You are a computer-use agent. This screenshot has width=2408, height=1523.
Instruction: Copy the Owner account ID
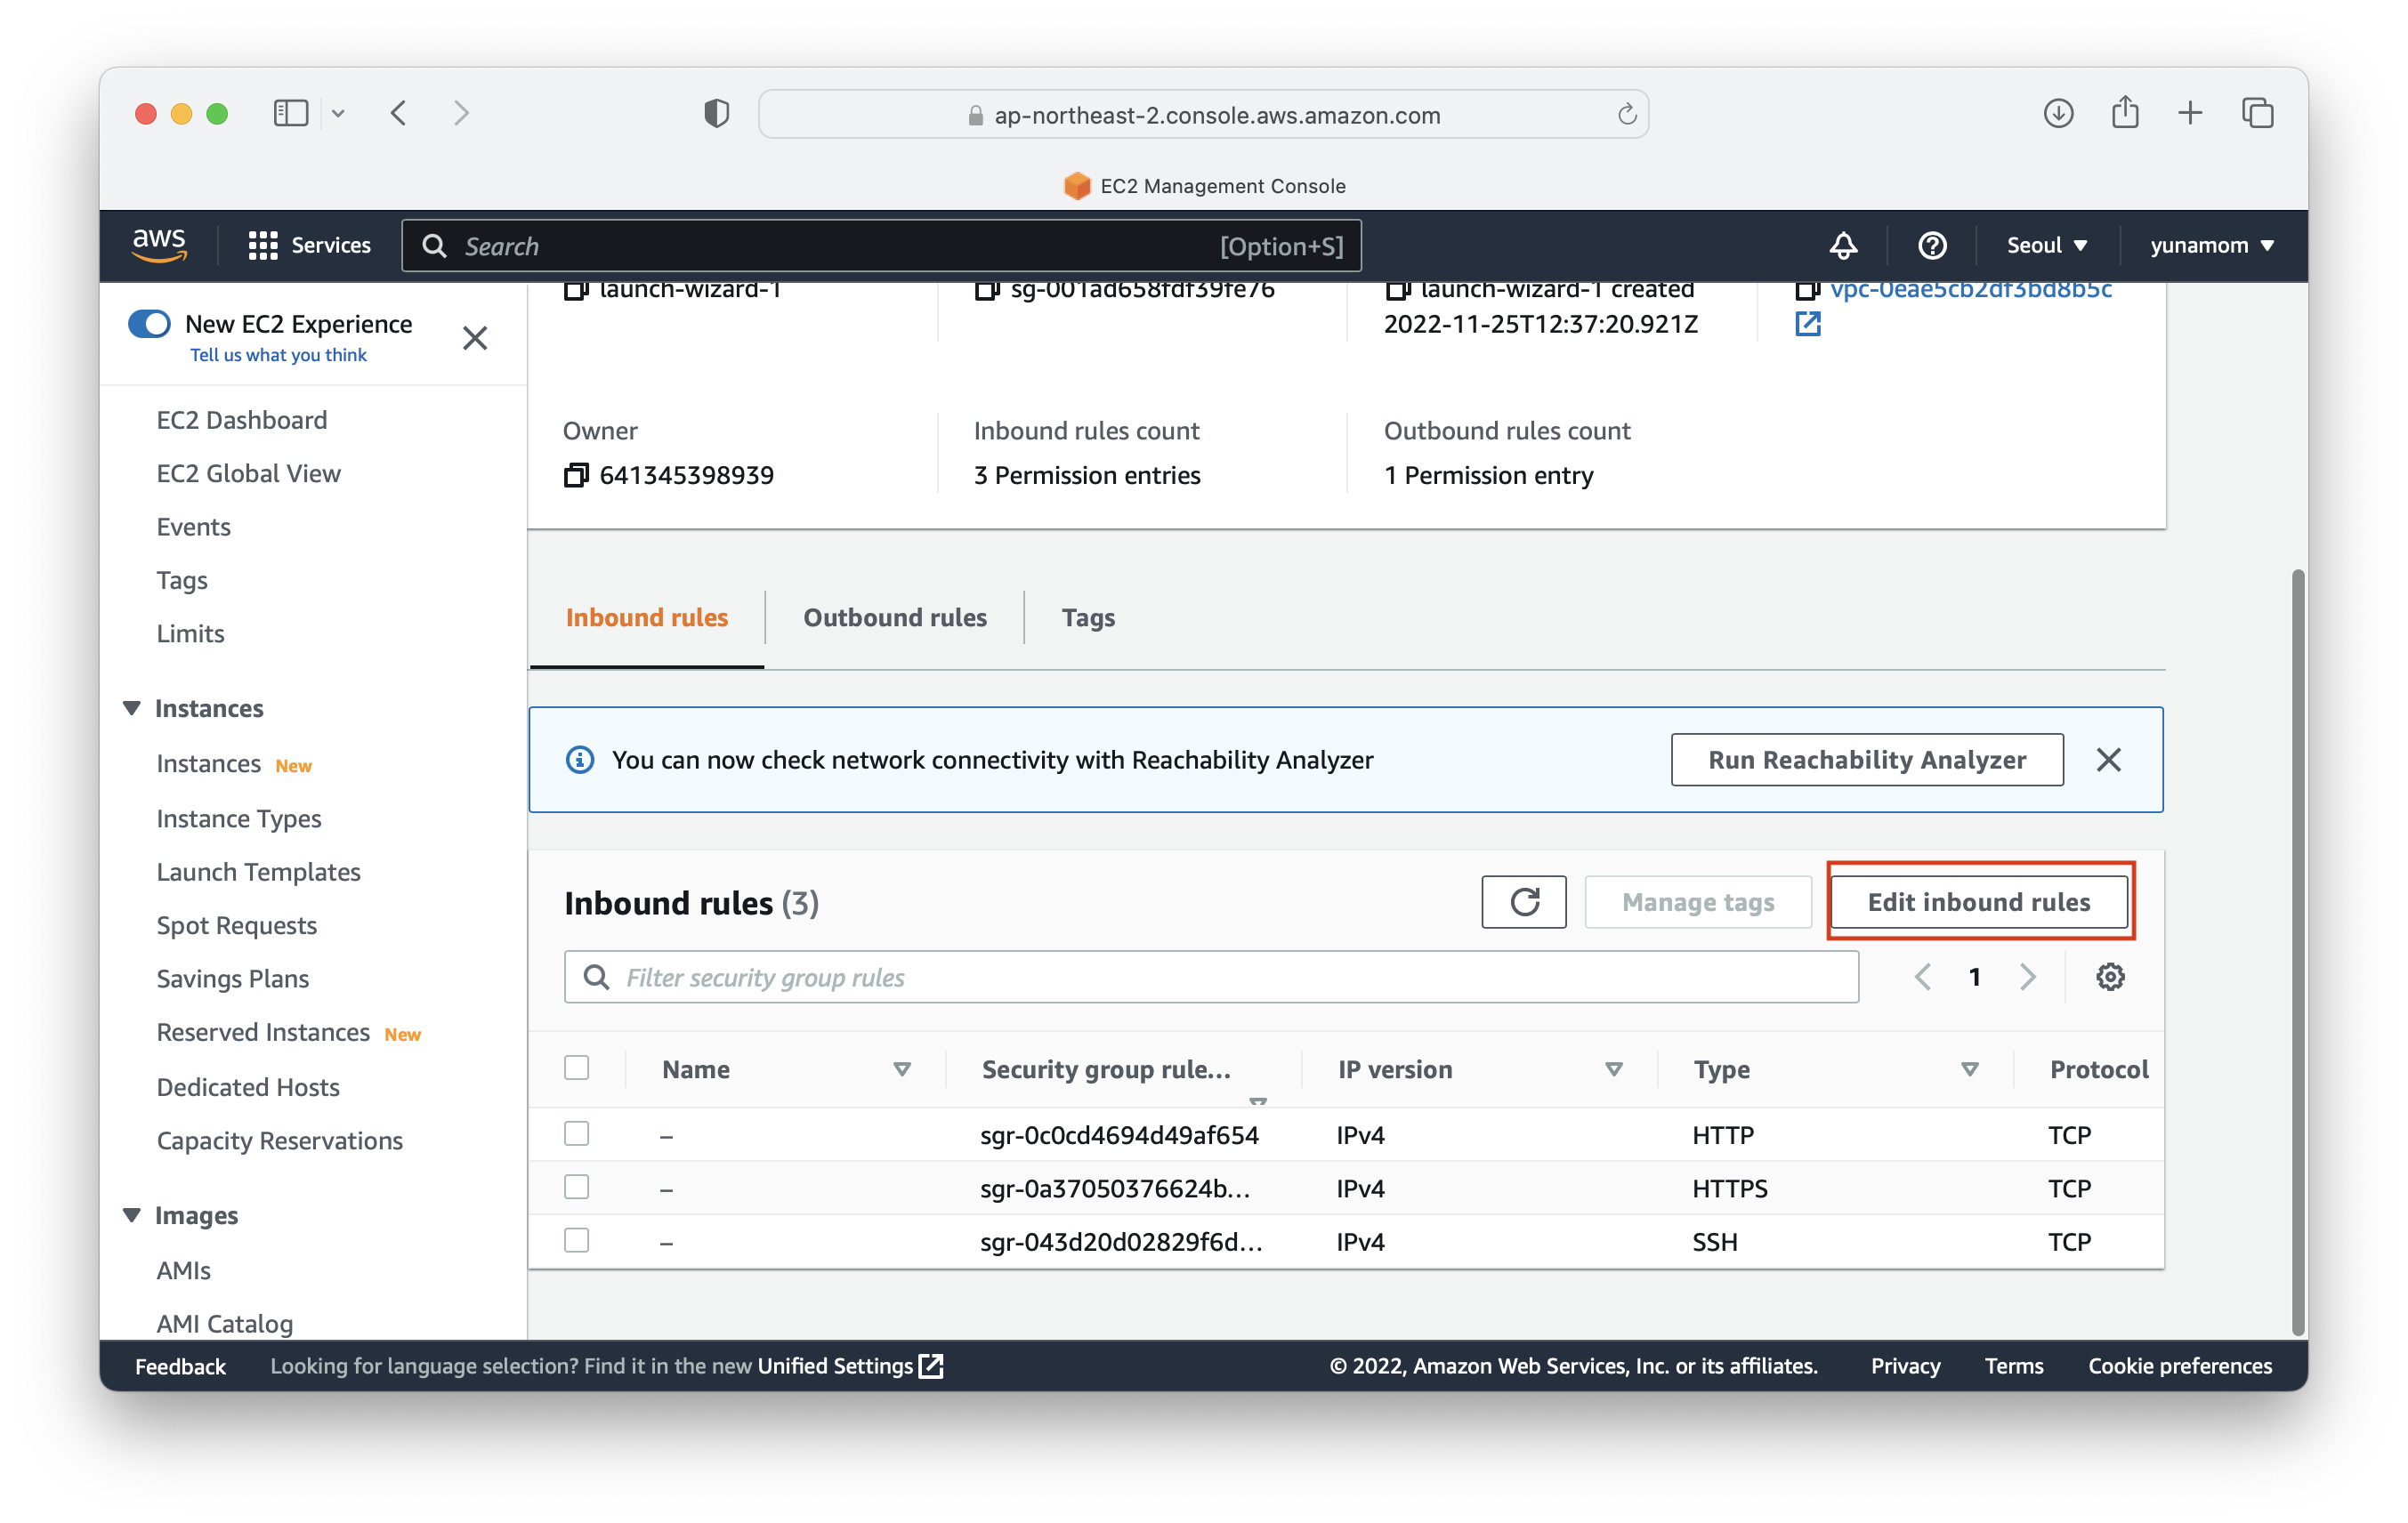(x=576, y=475)
